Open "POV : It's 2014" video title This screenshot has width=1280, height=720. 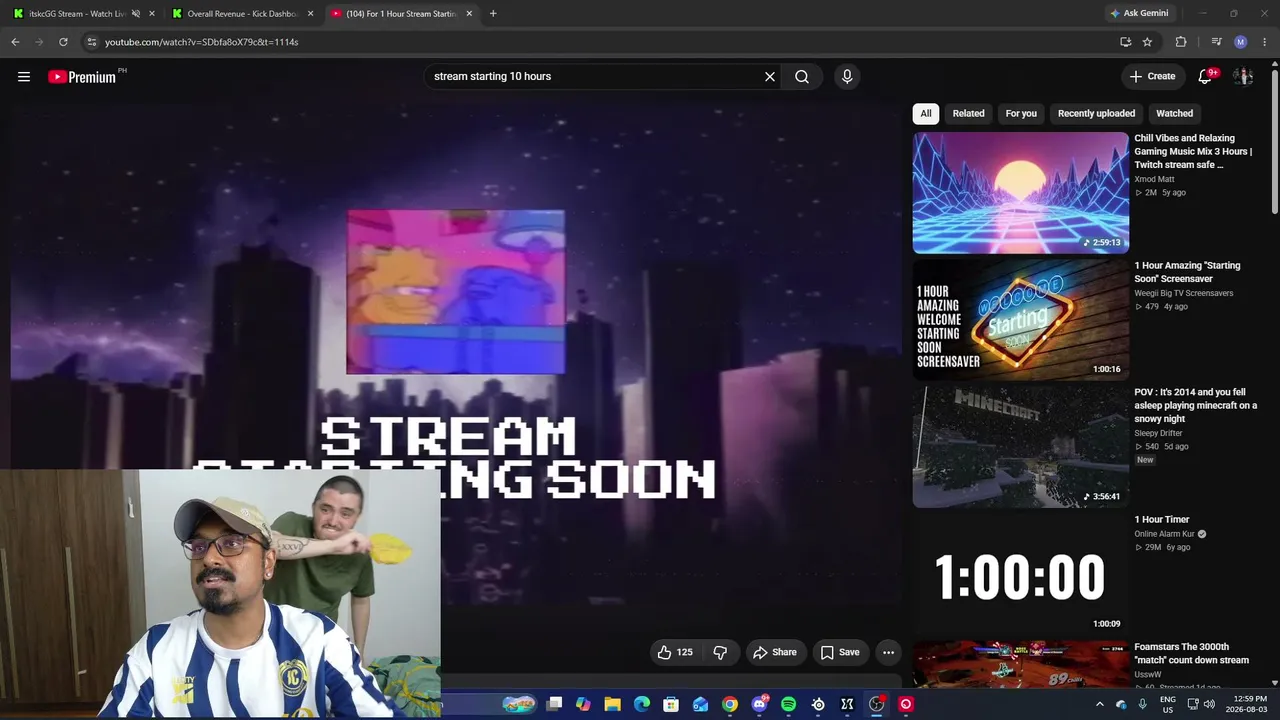pyautogui.click(x=1195, y=406)
